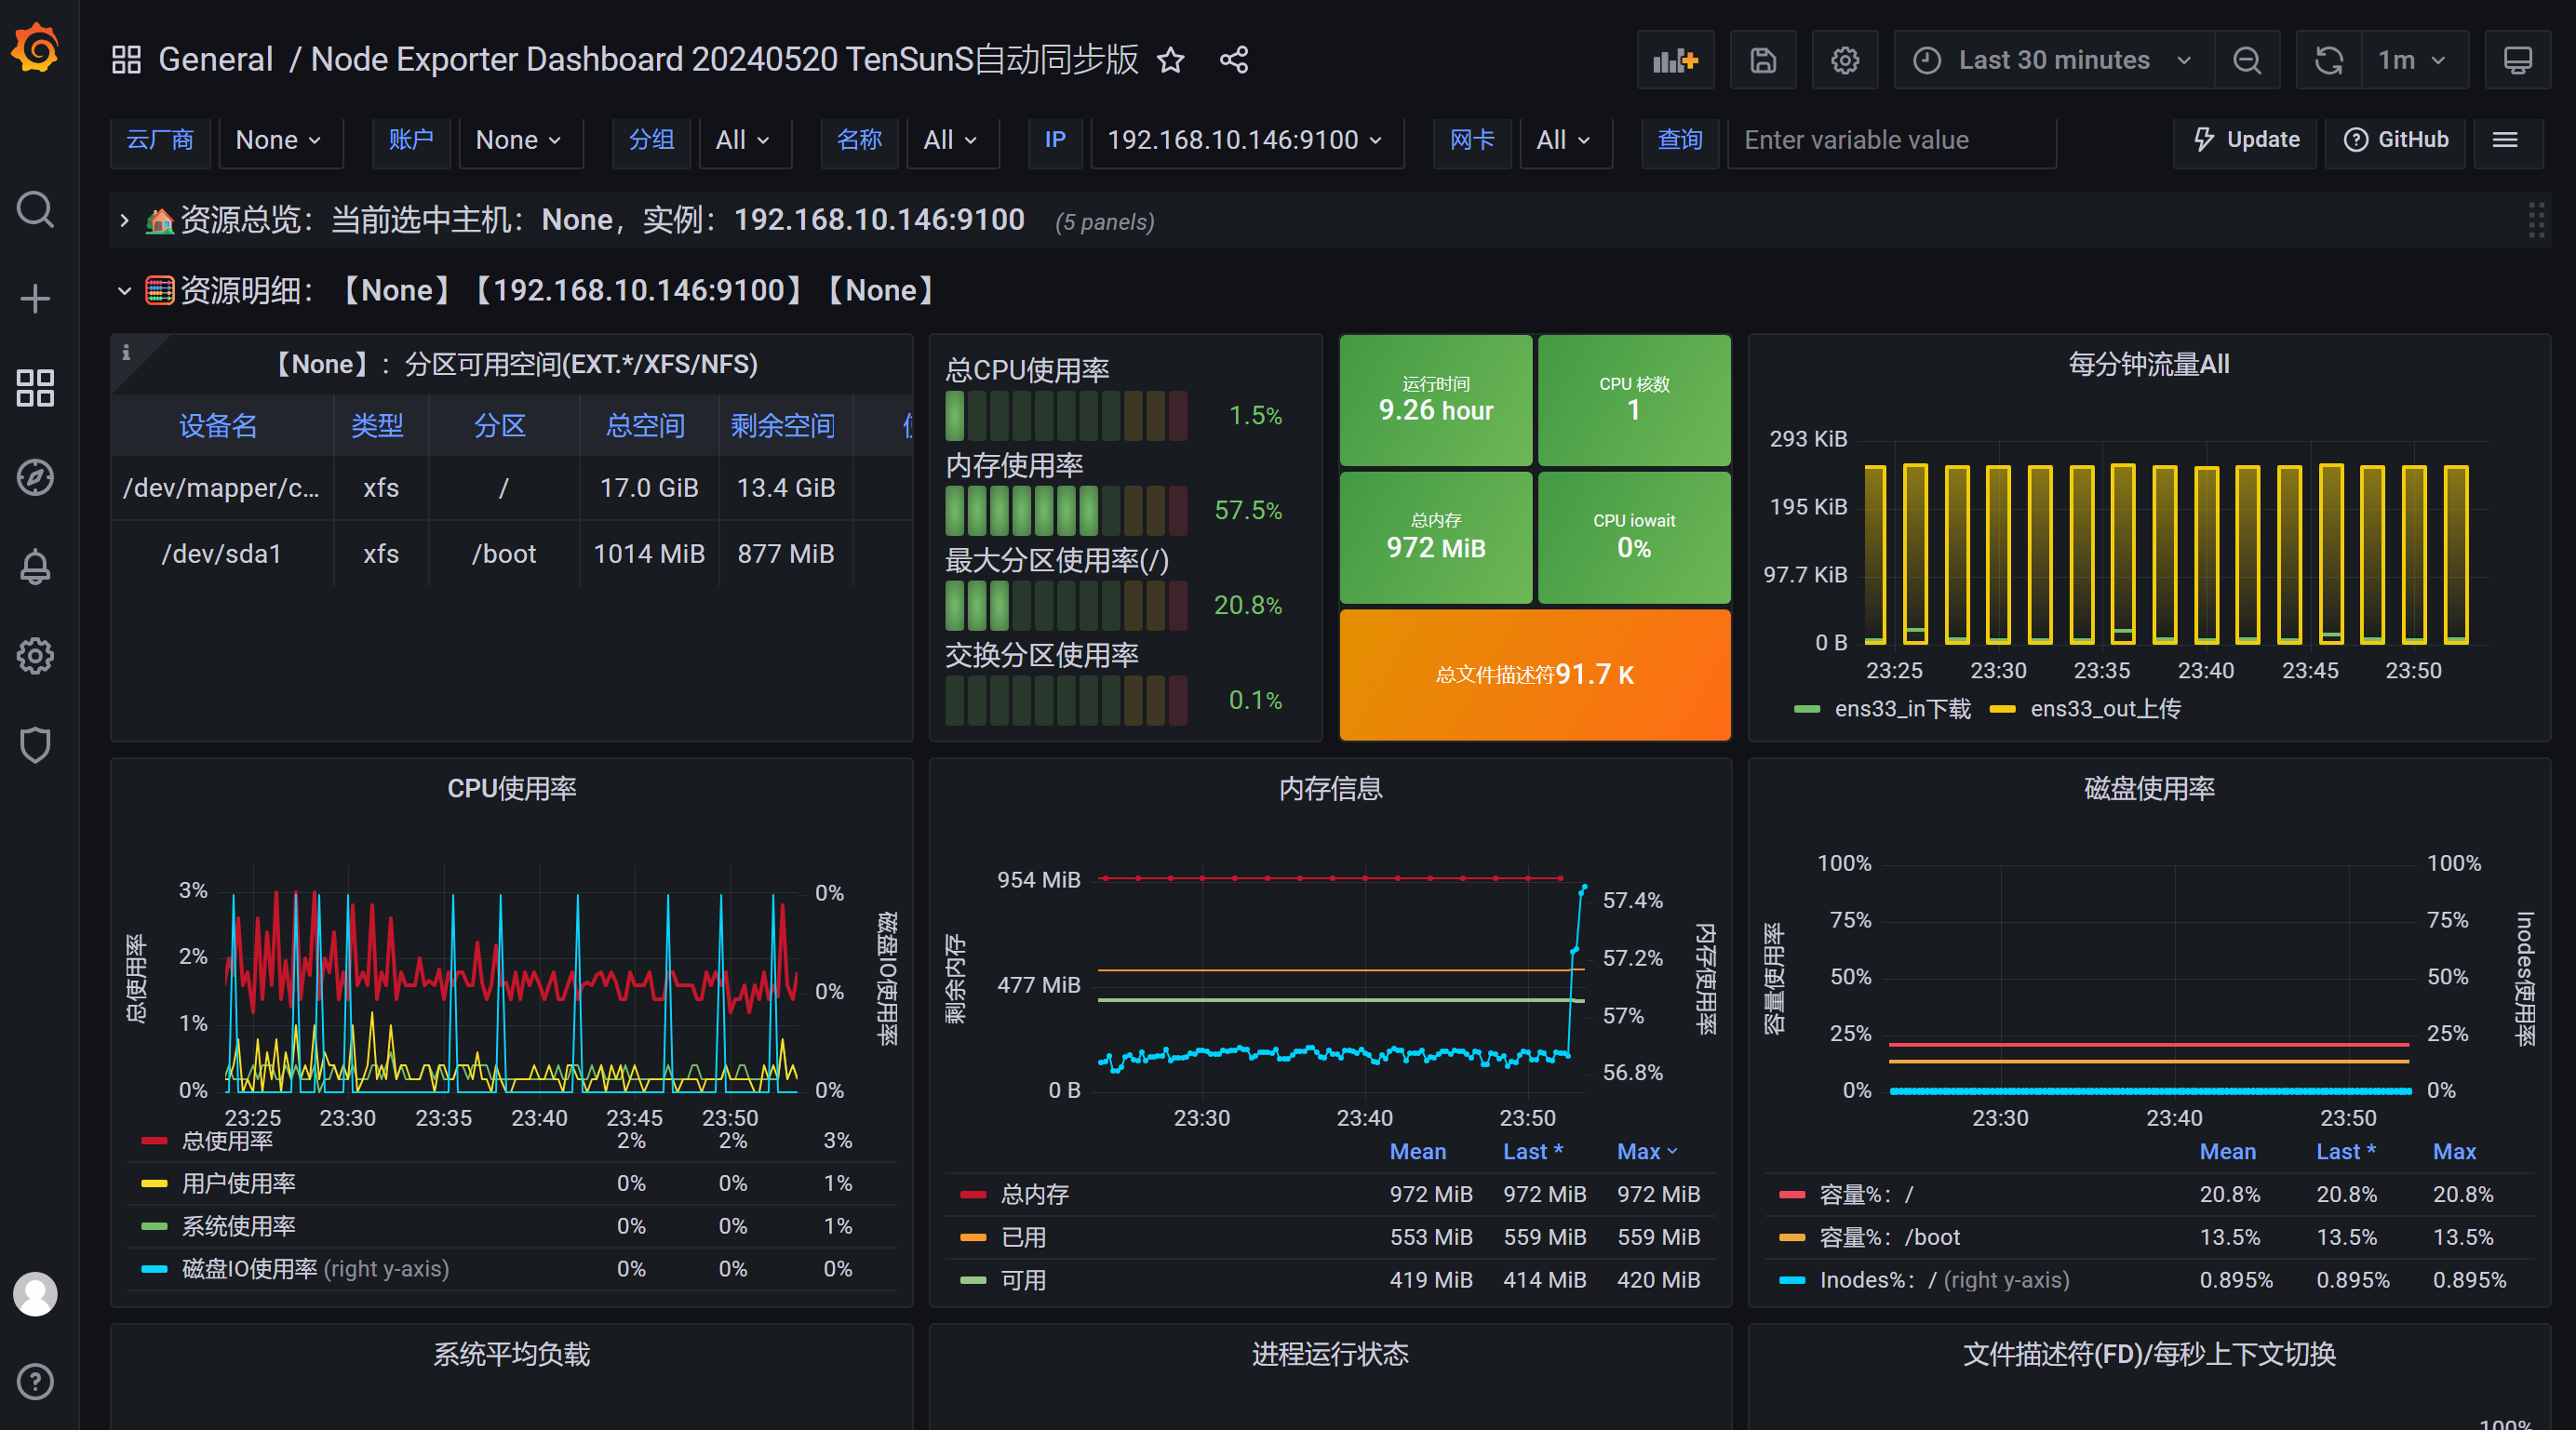Zoom out the time range
The height and width of the screenshot is (1430, 2576).
(x=2247, y=60)
